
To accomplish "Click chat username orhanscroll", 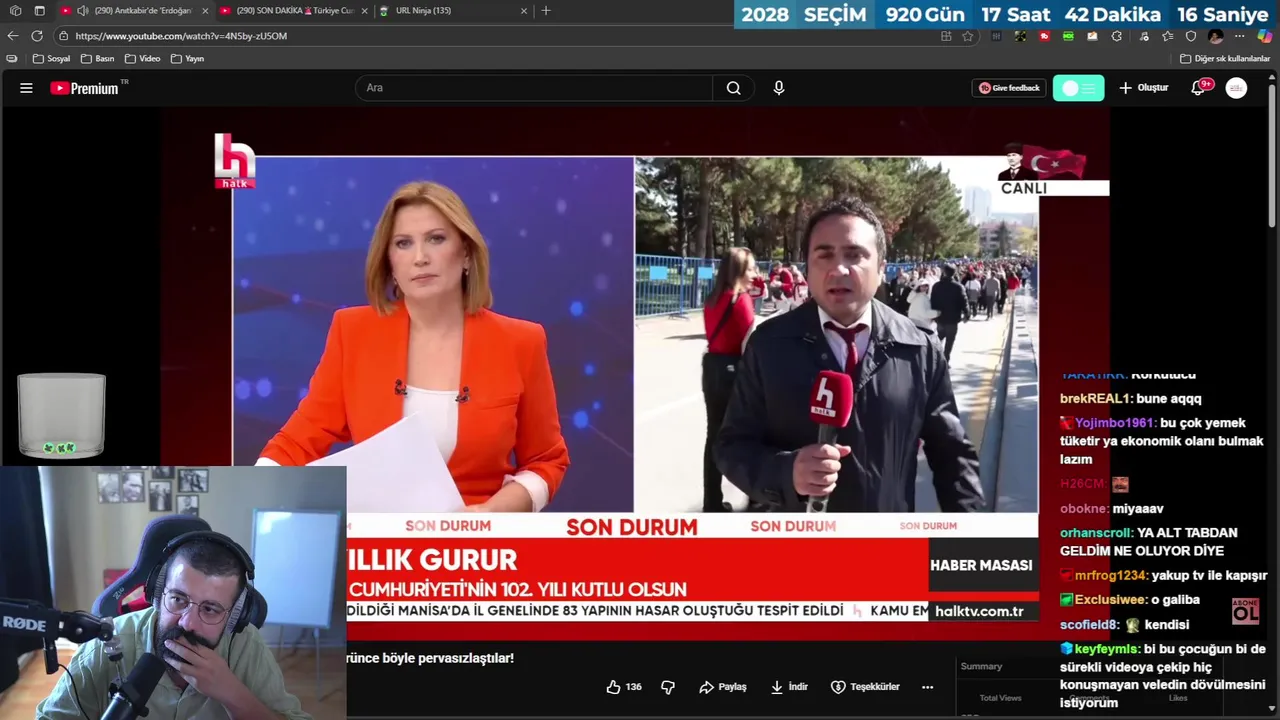I will 1097,533.
